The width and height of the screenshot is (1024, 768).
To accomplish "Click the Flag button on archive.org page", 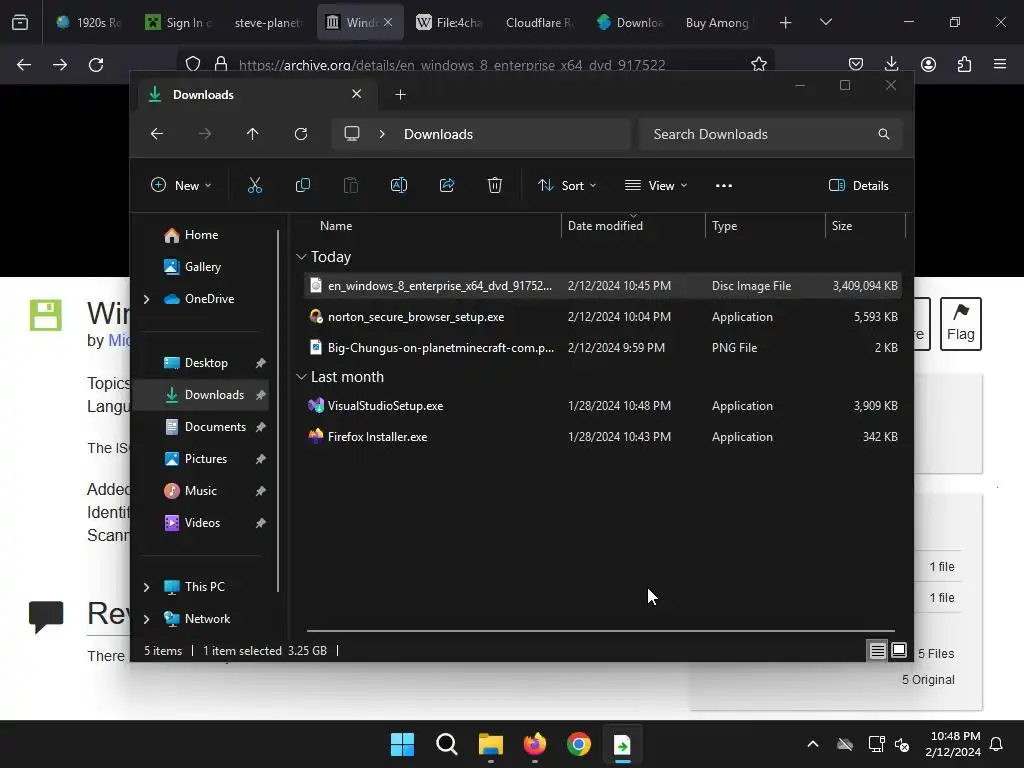I will pyautogui.click(x=961, y=324).
